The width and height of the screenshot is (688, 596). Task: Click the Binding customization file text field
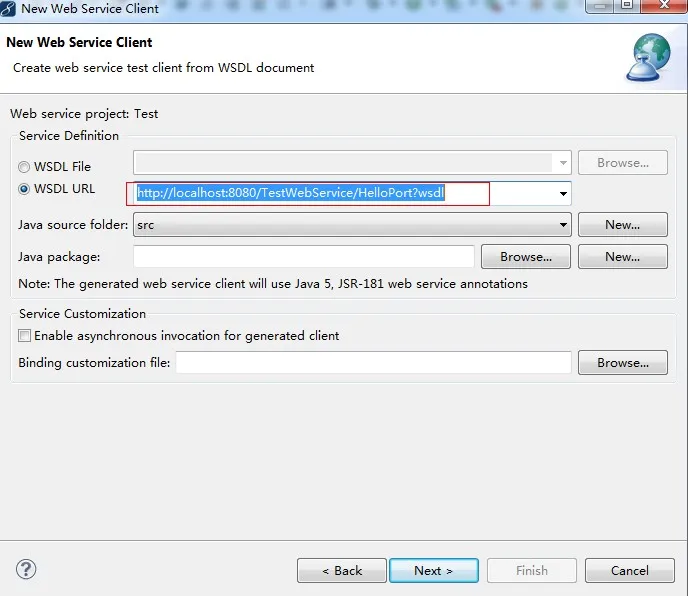coord(373,363)
